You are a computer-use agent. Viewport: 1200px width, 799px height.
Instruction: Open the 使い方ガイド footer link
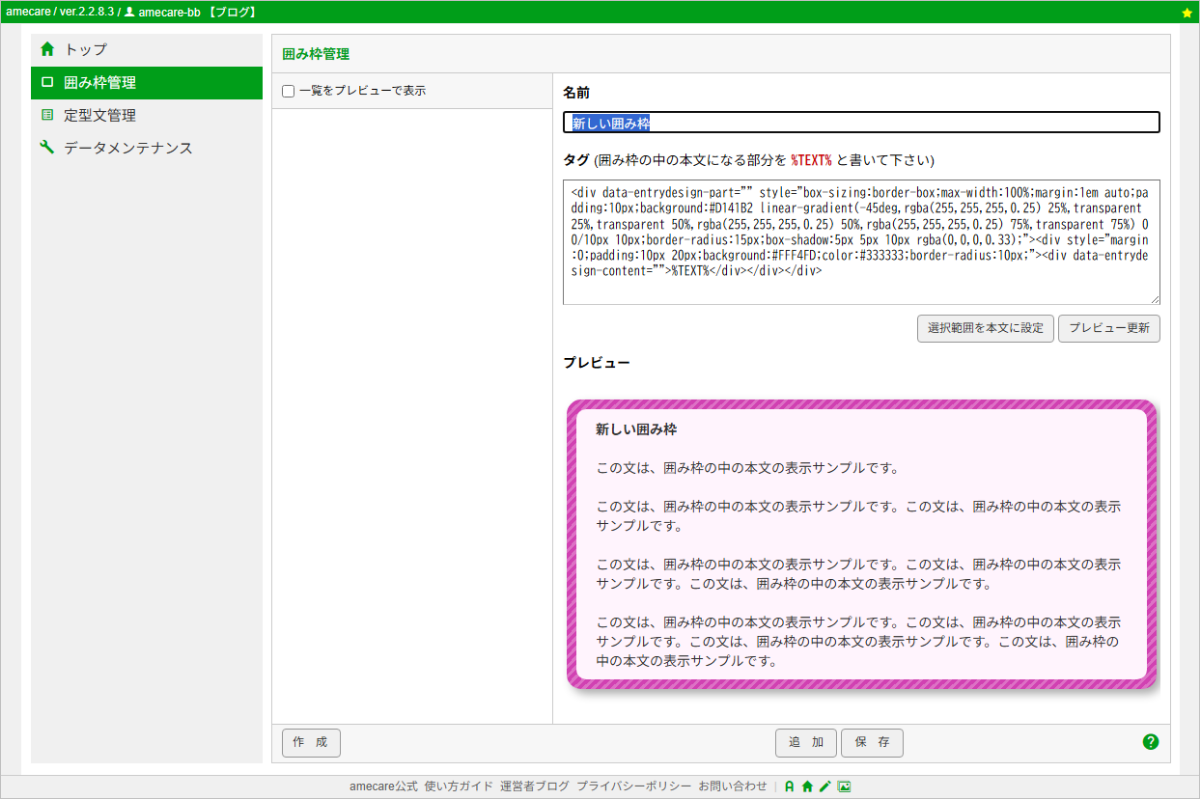pyautogui.click(x=458, y=787)
